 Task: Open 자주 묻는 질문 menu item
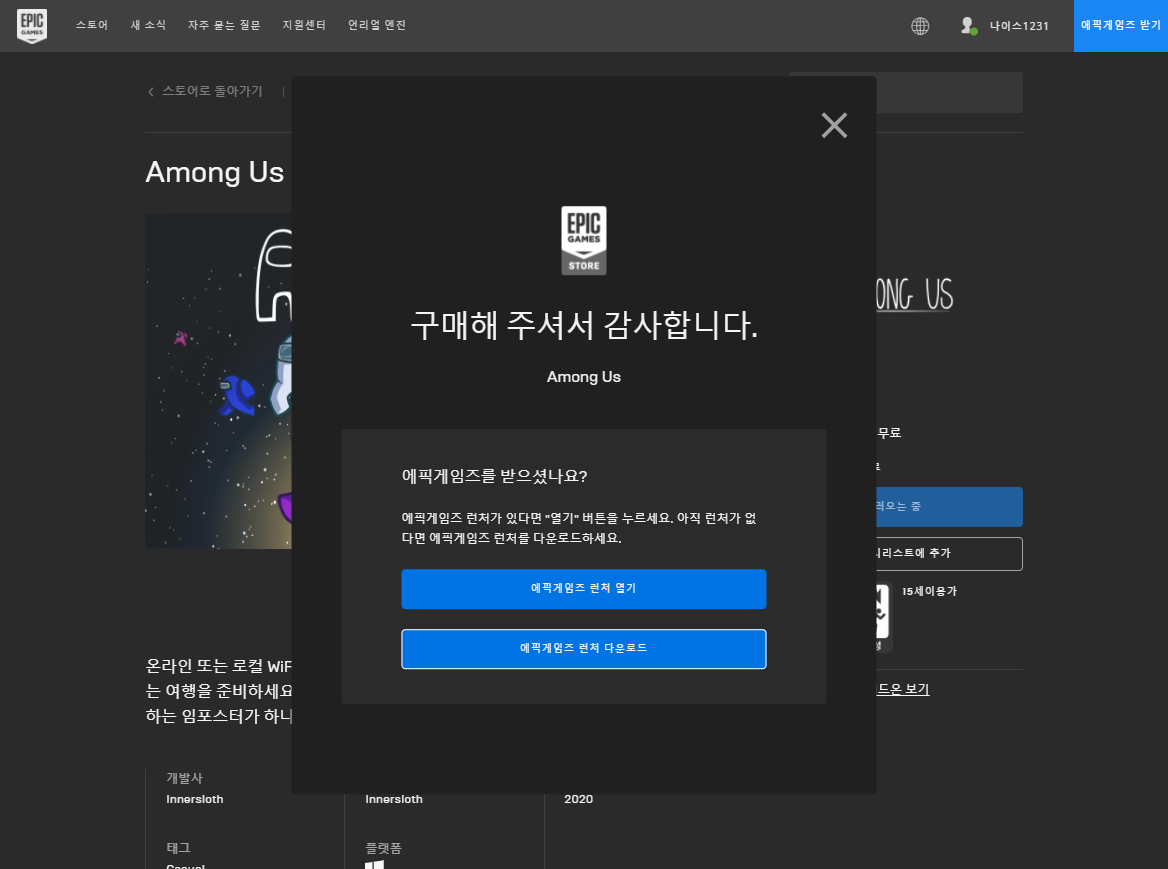click(x=224, y=25)
